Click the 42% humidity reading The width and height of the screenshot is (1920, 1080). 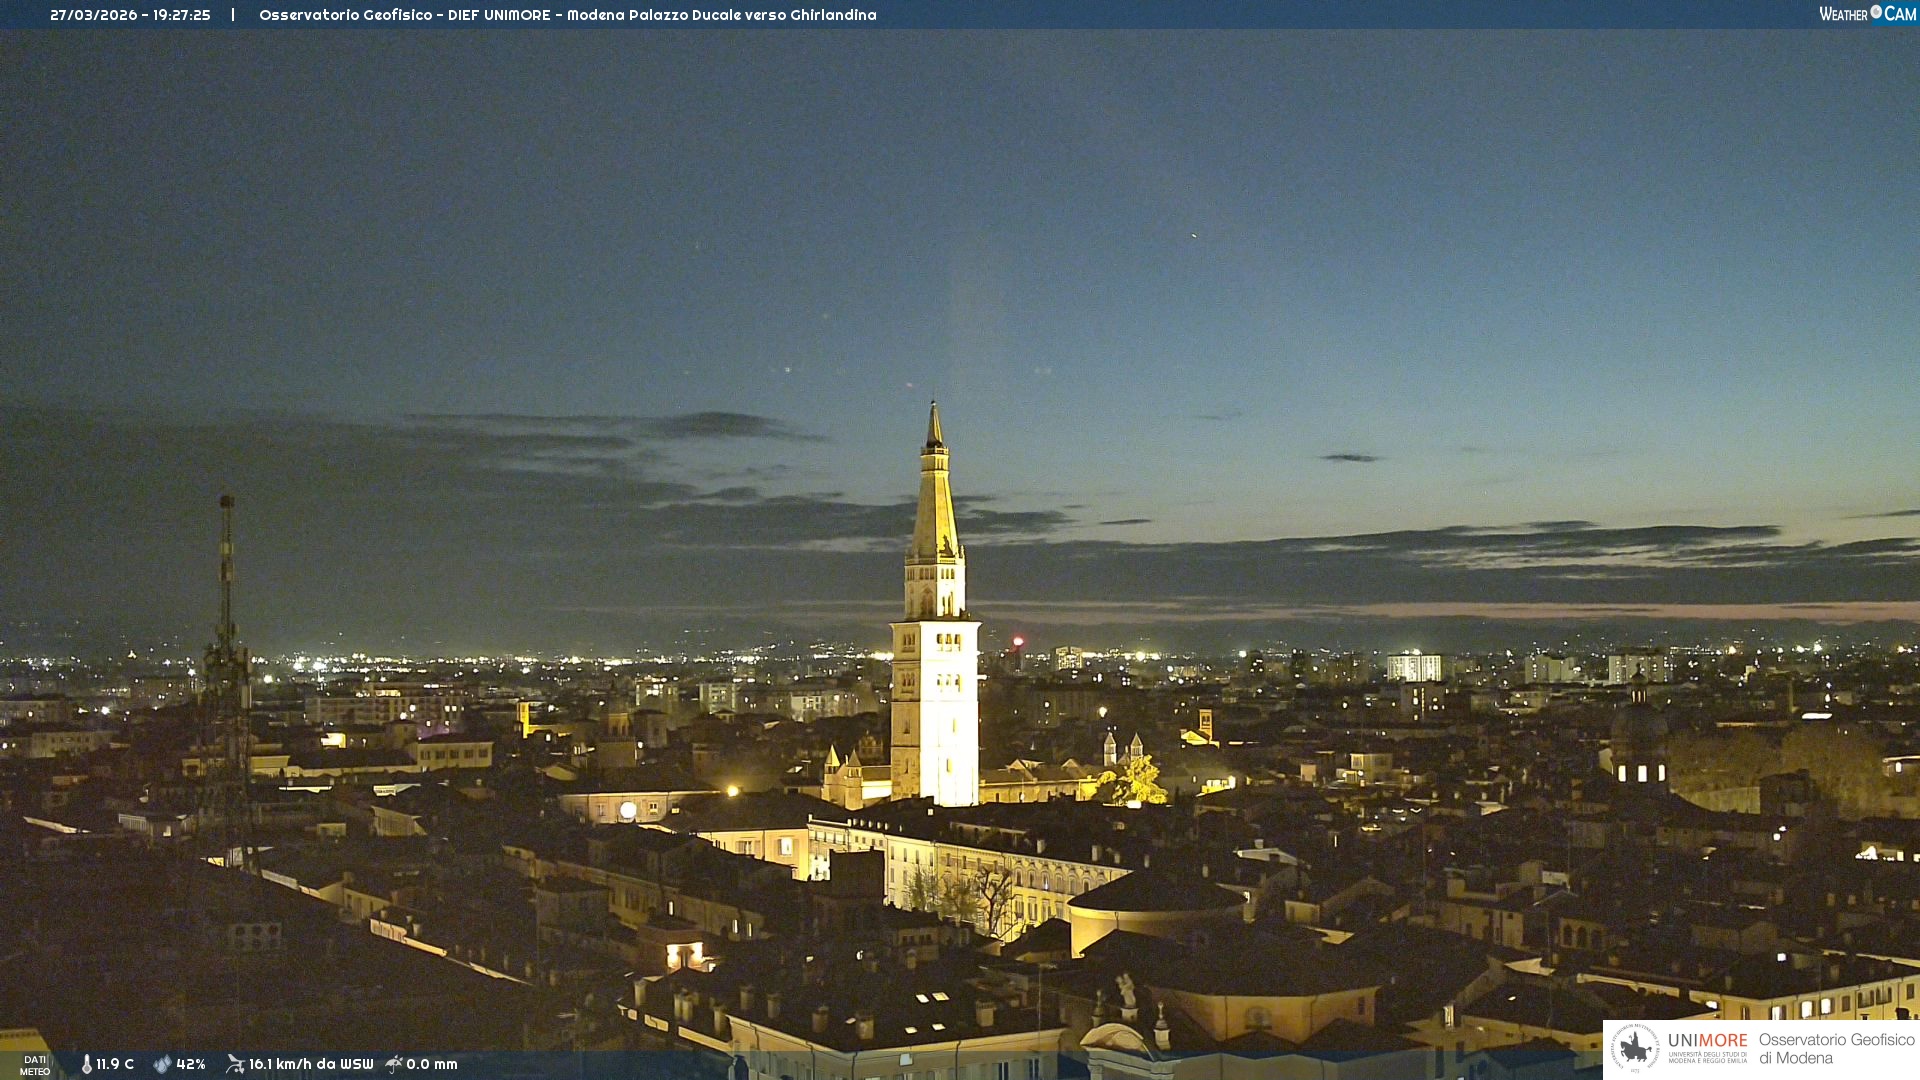click(191, 1064)
